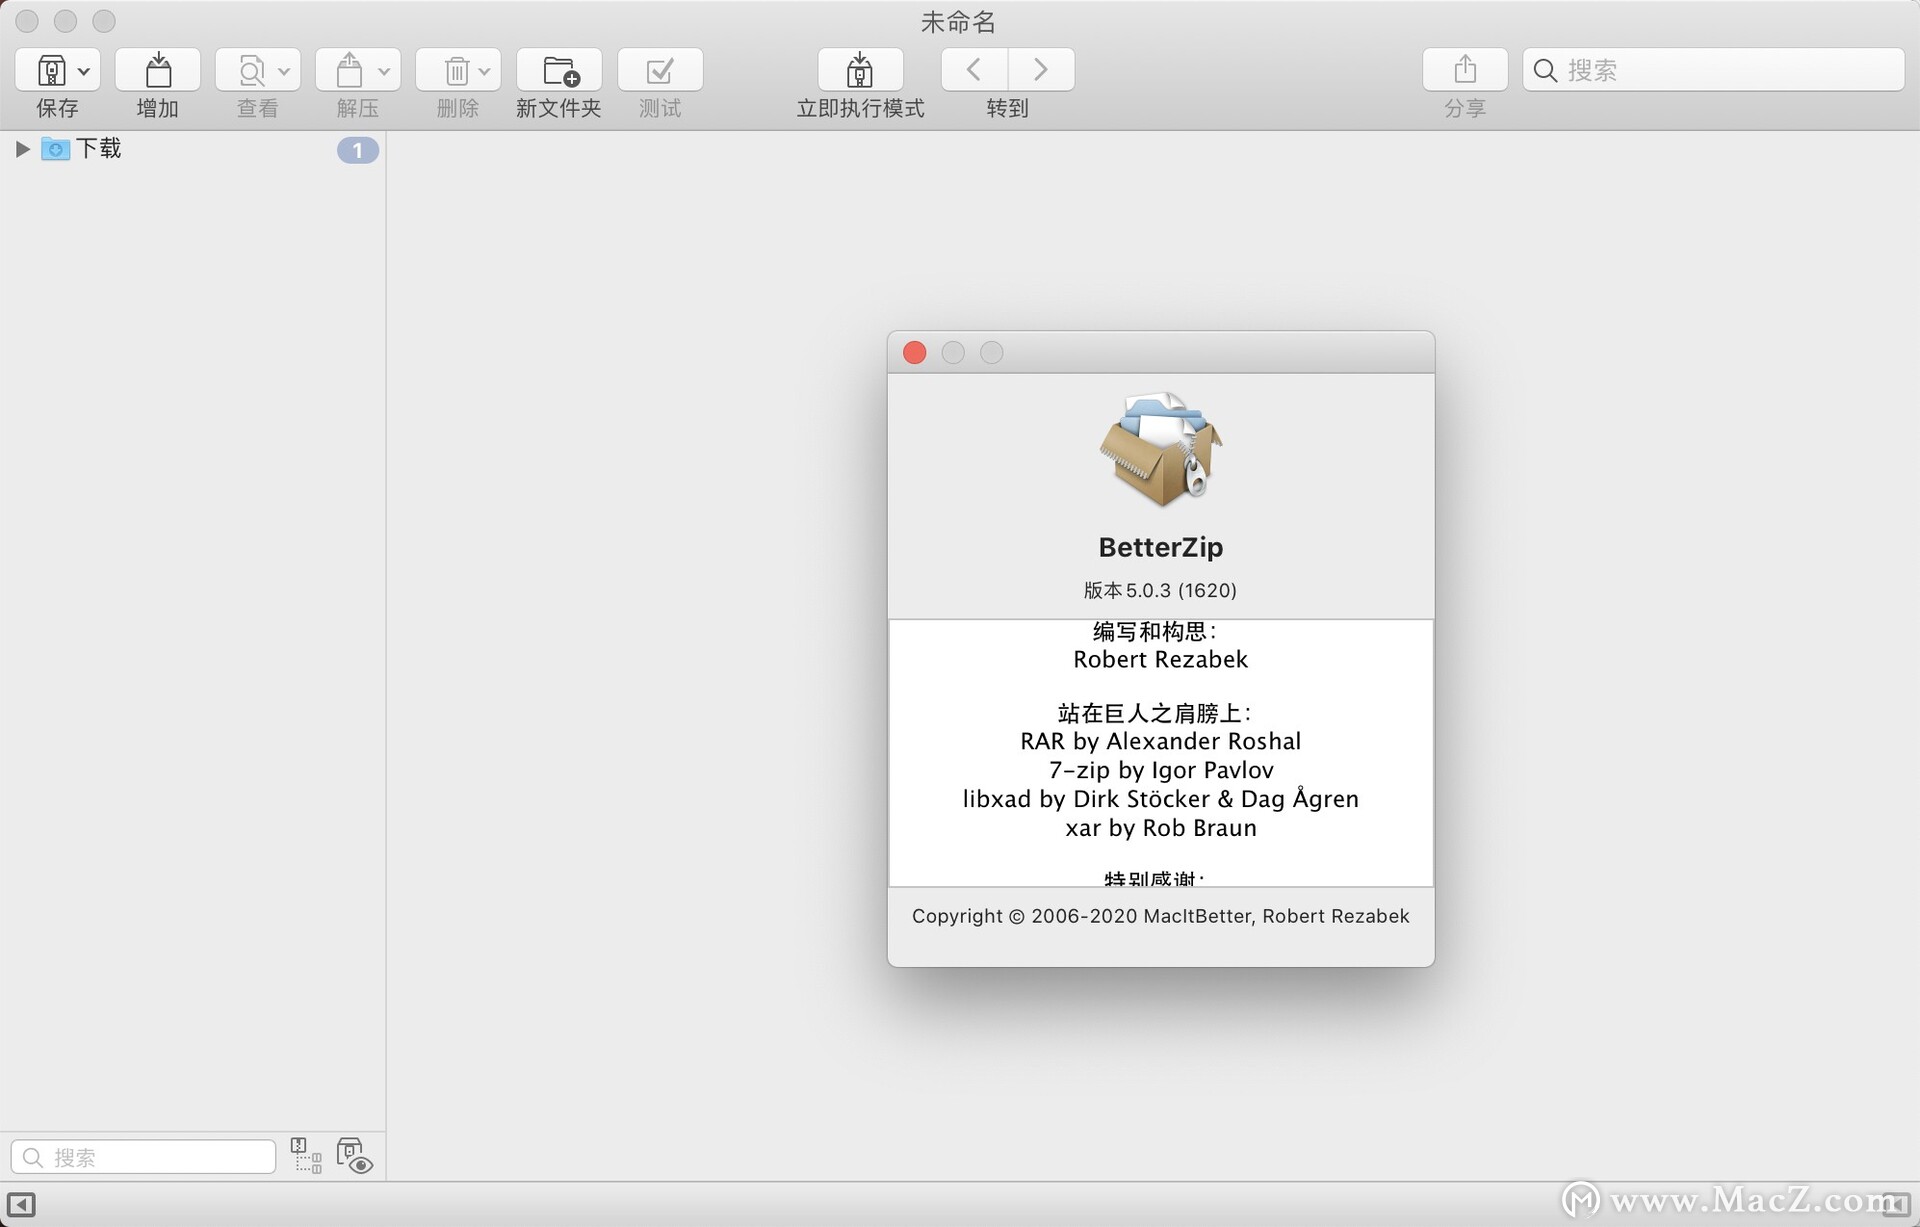Click the hierarchy view icon in sidebar footer

(306, 1155)
